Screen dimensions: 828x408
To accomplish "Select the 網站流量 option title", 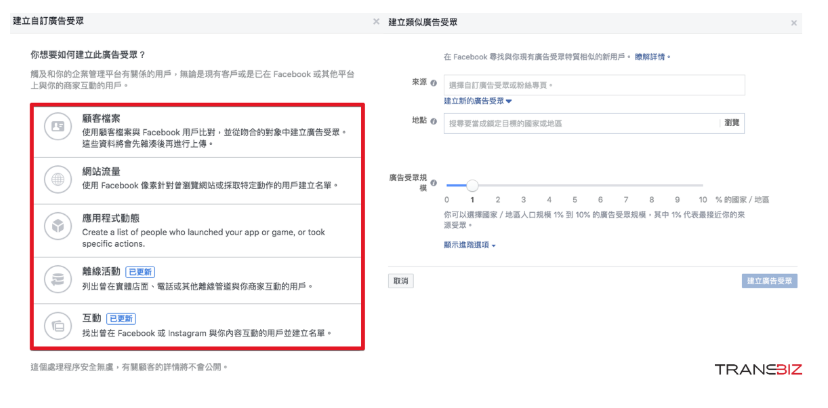I will coord(101,172).
